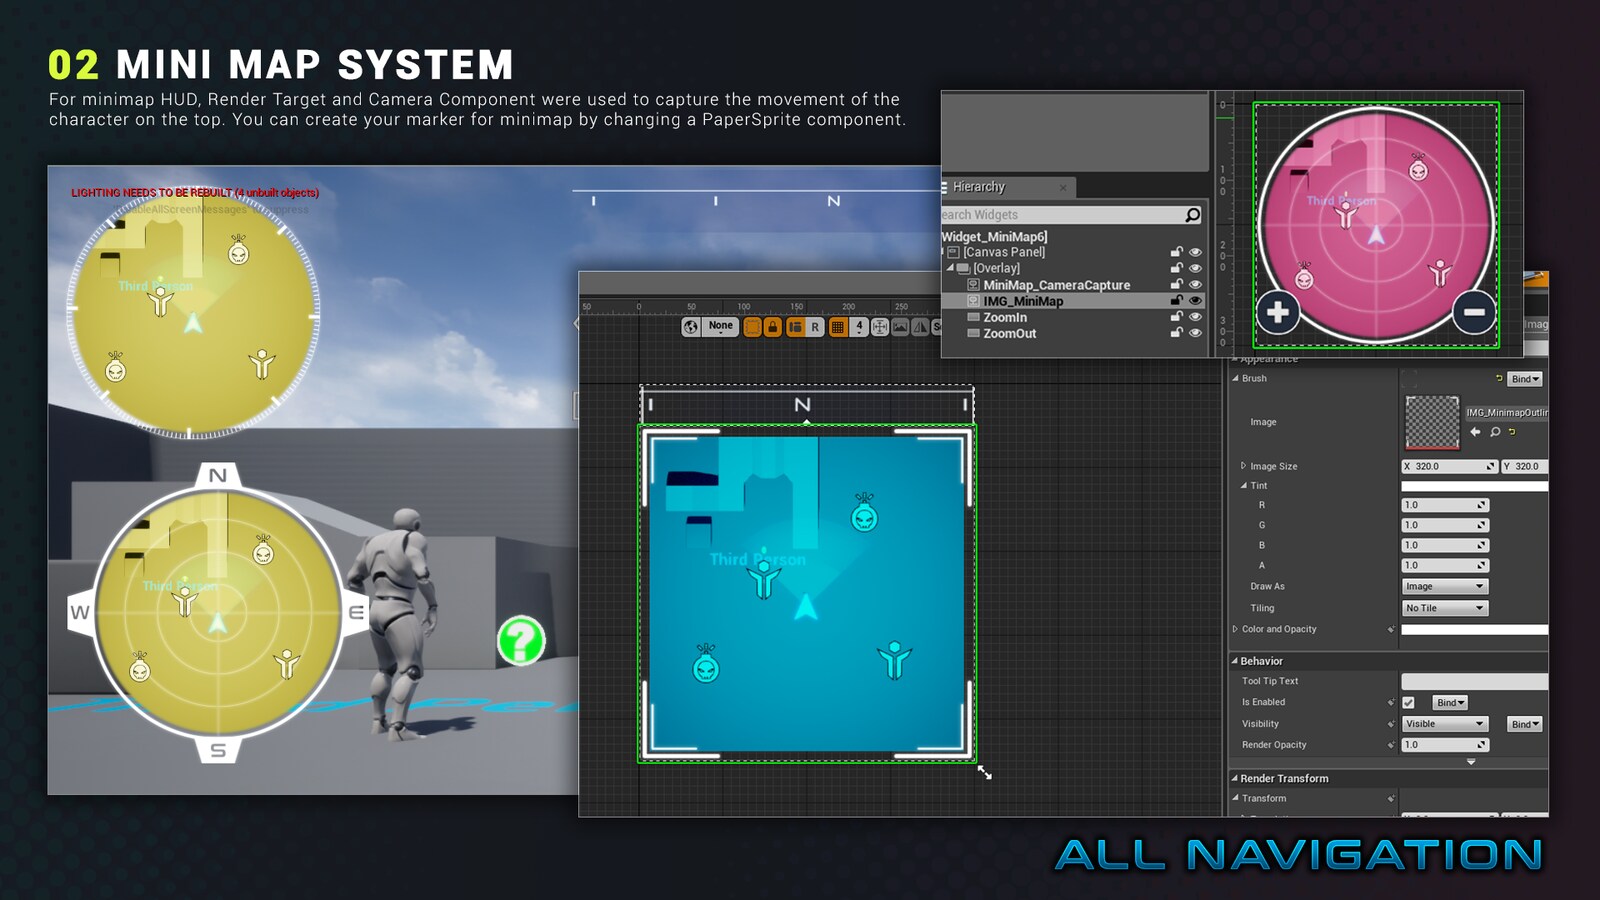Use selected asset arrow under image brush
Image resolution: width=1600 pixels, height=900 pixels.
pyautogui.click(x=1475, y=432)
